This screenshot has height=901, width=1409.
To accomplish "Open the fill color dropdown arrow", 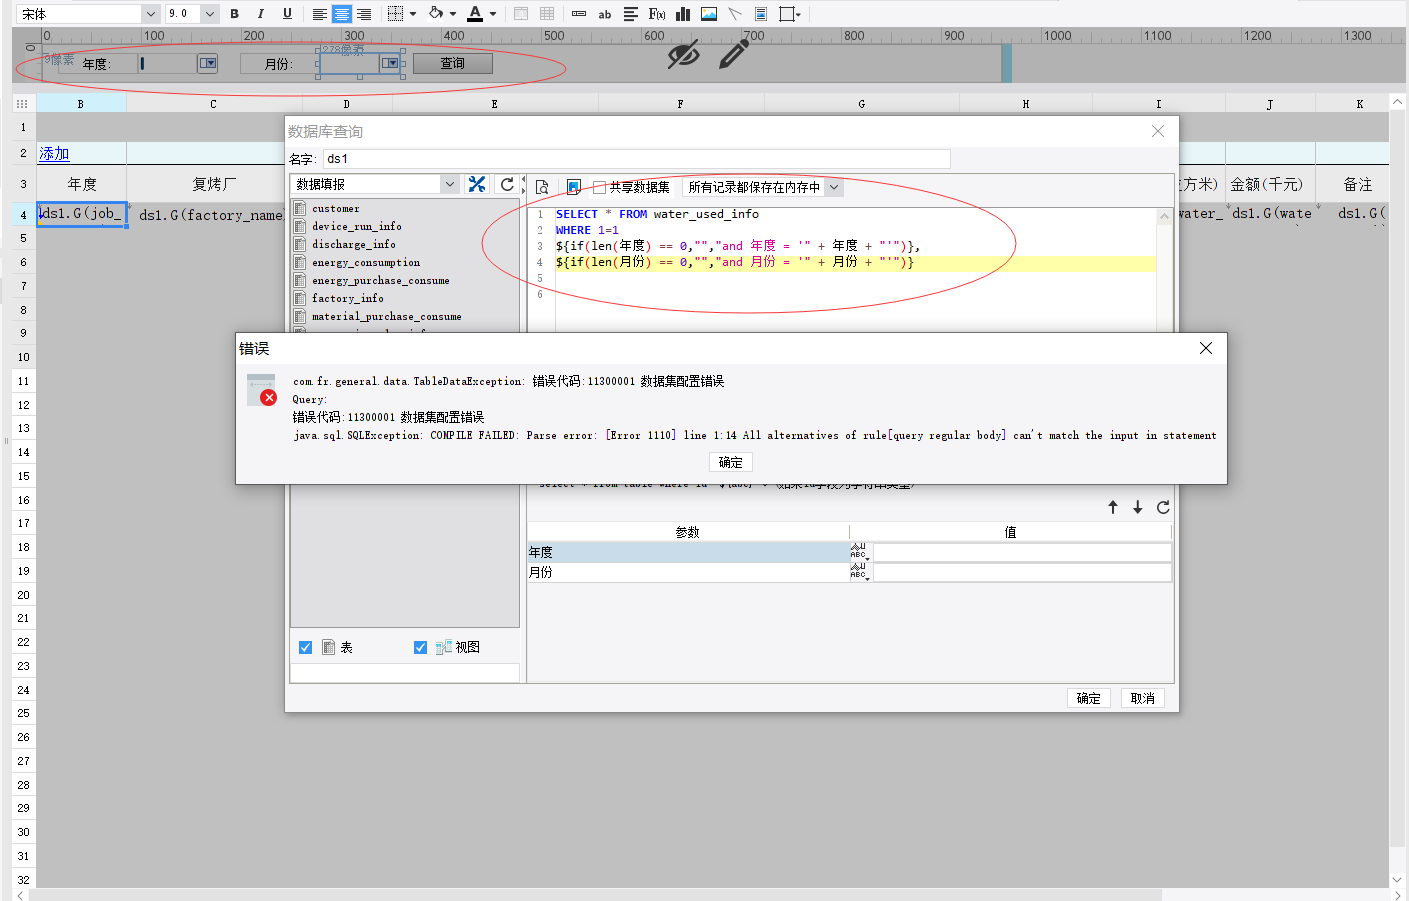I will point(453,14).
